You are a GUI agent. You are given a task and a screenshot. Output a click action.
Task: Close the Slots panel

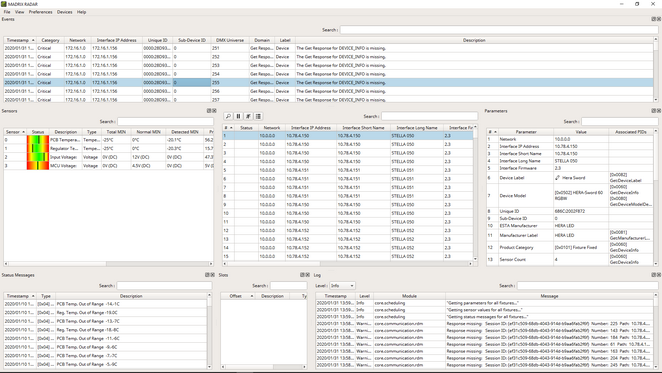click(x=307, y=275)
